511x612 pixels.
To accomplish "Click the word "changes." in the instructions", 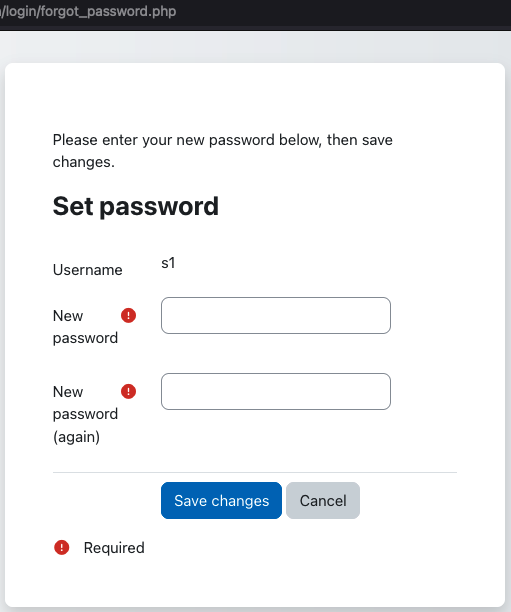I will point(84,162).
